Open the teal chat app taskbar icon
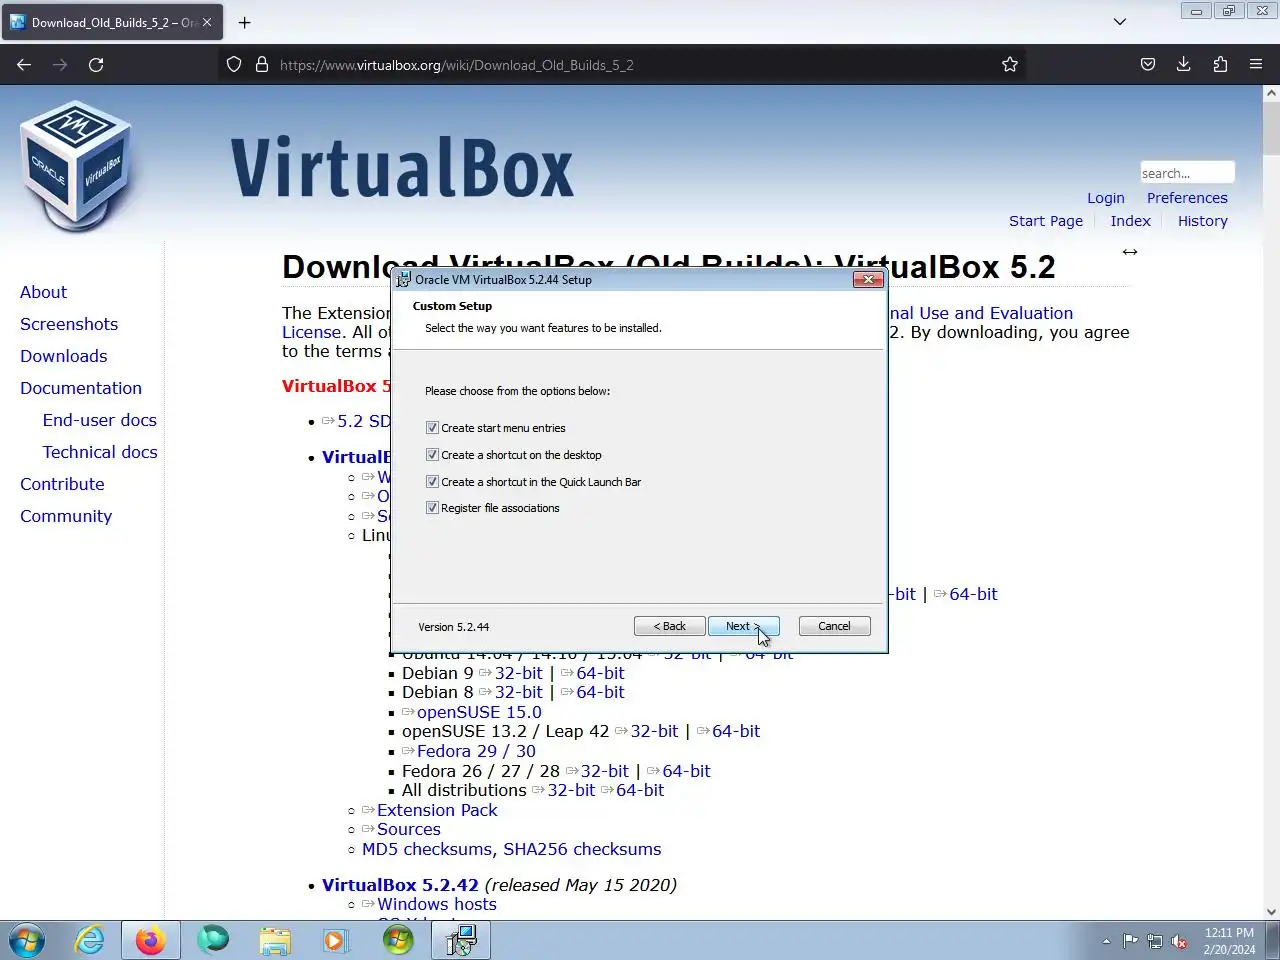Viewport: 1280px width, 960px height. [213, 940]
